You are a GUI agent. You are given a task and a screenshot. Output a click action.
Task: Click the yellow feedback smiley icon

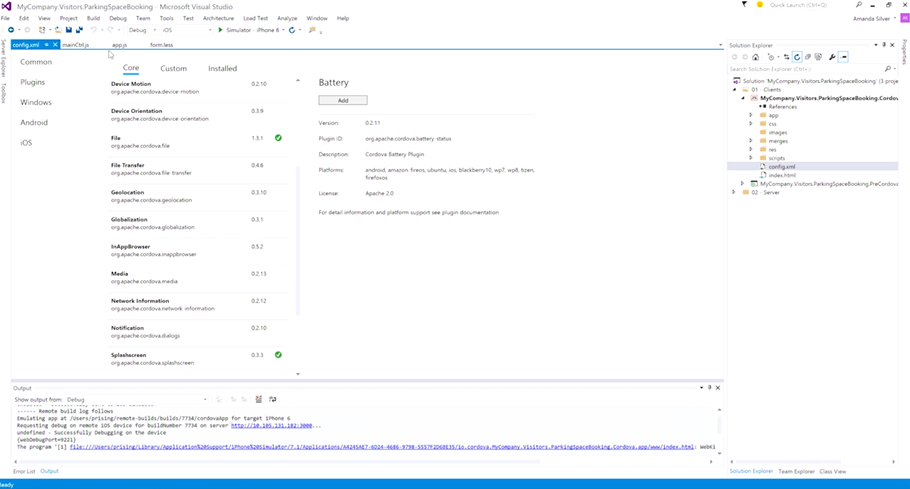coord(760,5)
